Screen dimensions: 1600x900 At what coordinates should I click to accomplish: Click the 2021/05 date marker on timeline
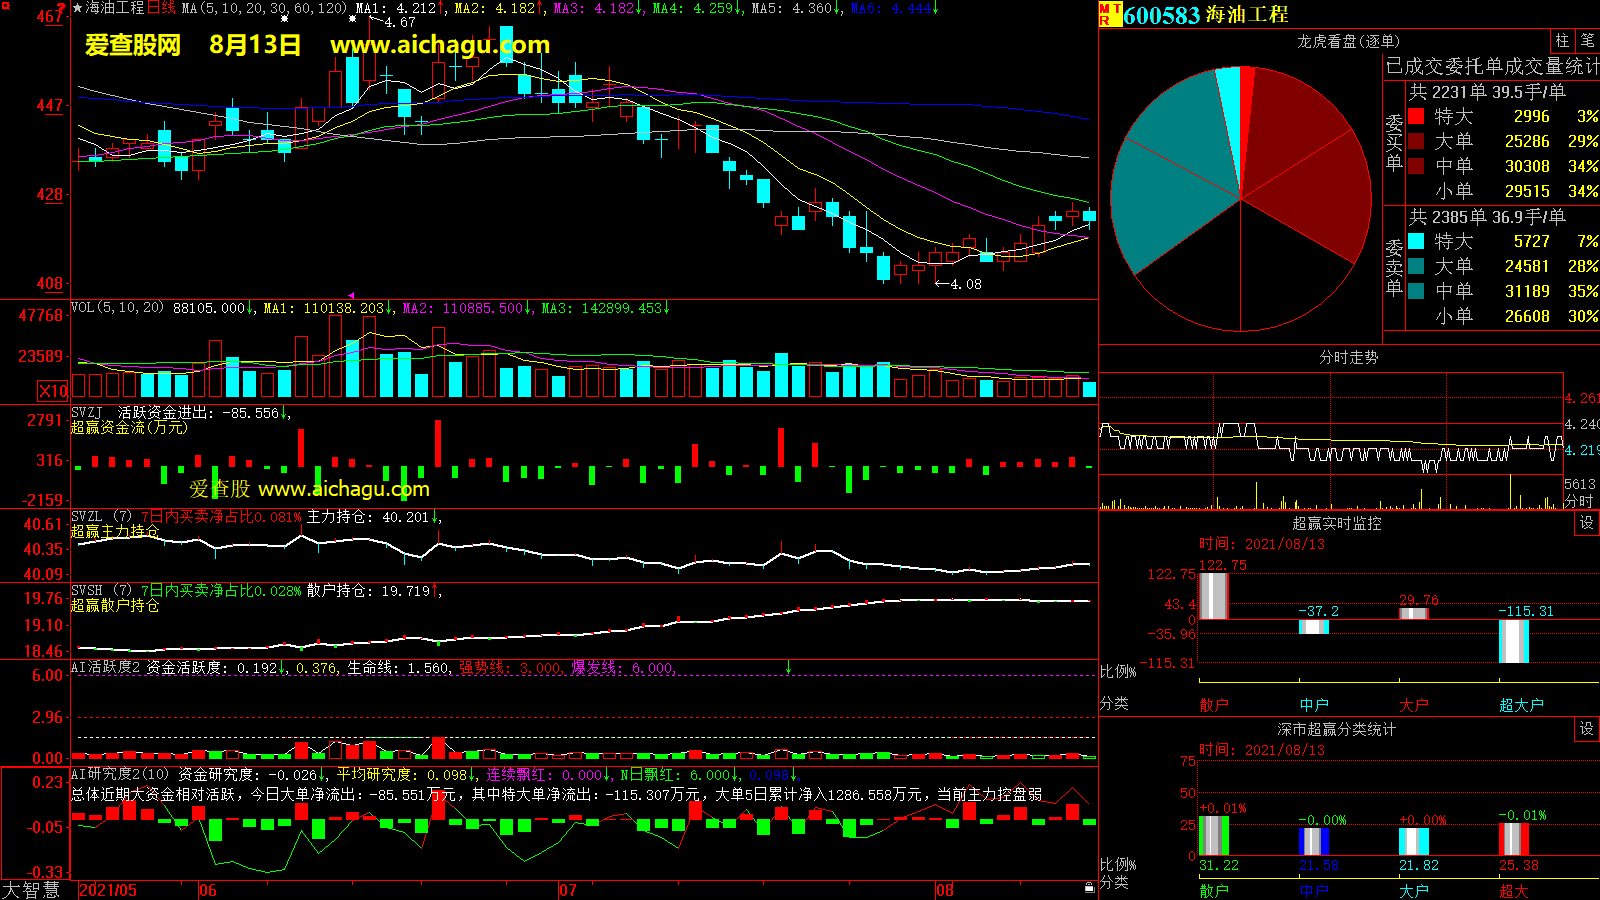point(108,890)
